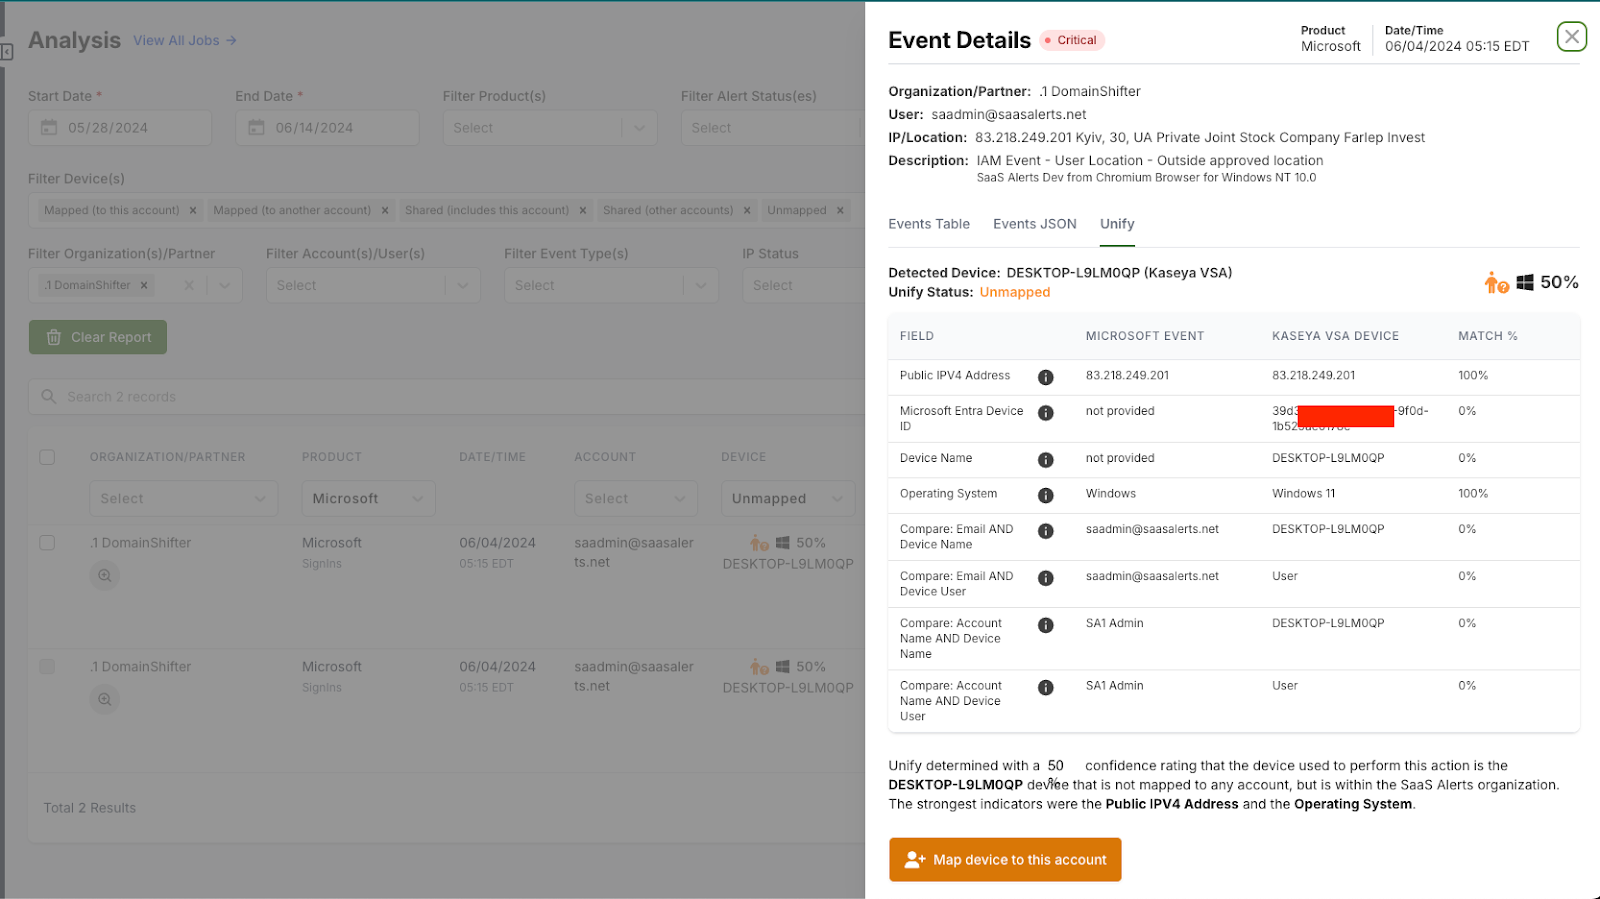The width and height of the screenshot is (1600, 899).
Task: Click Map device to this account button
Action: [1005, 859]
